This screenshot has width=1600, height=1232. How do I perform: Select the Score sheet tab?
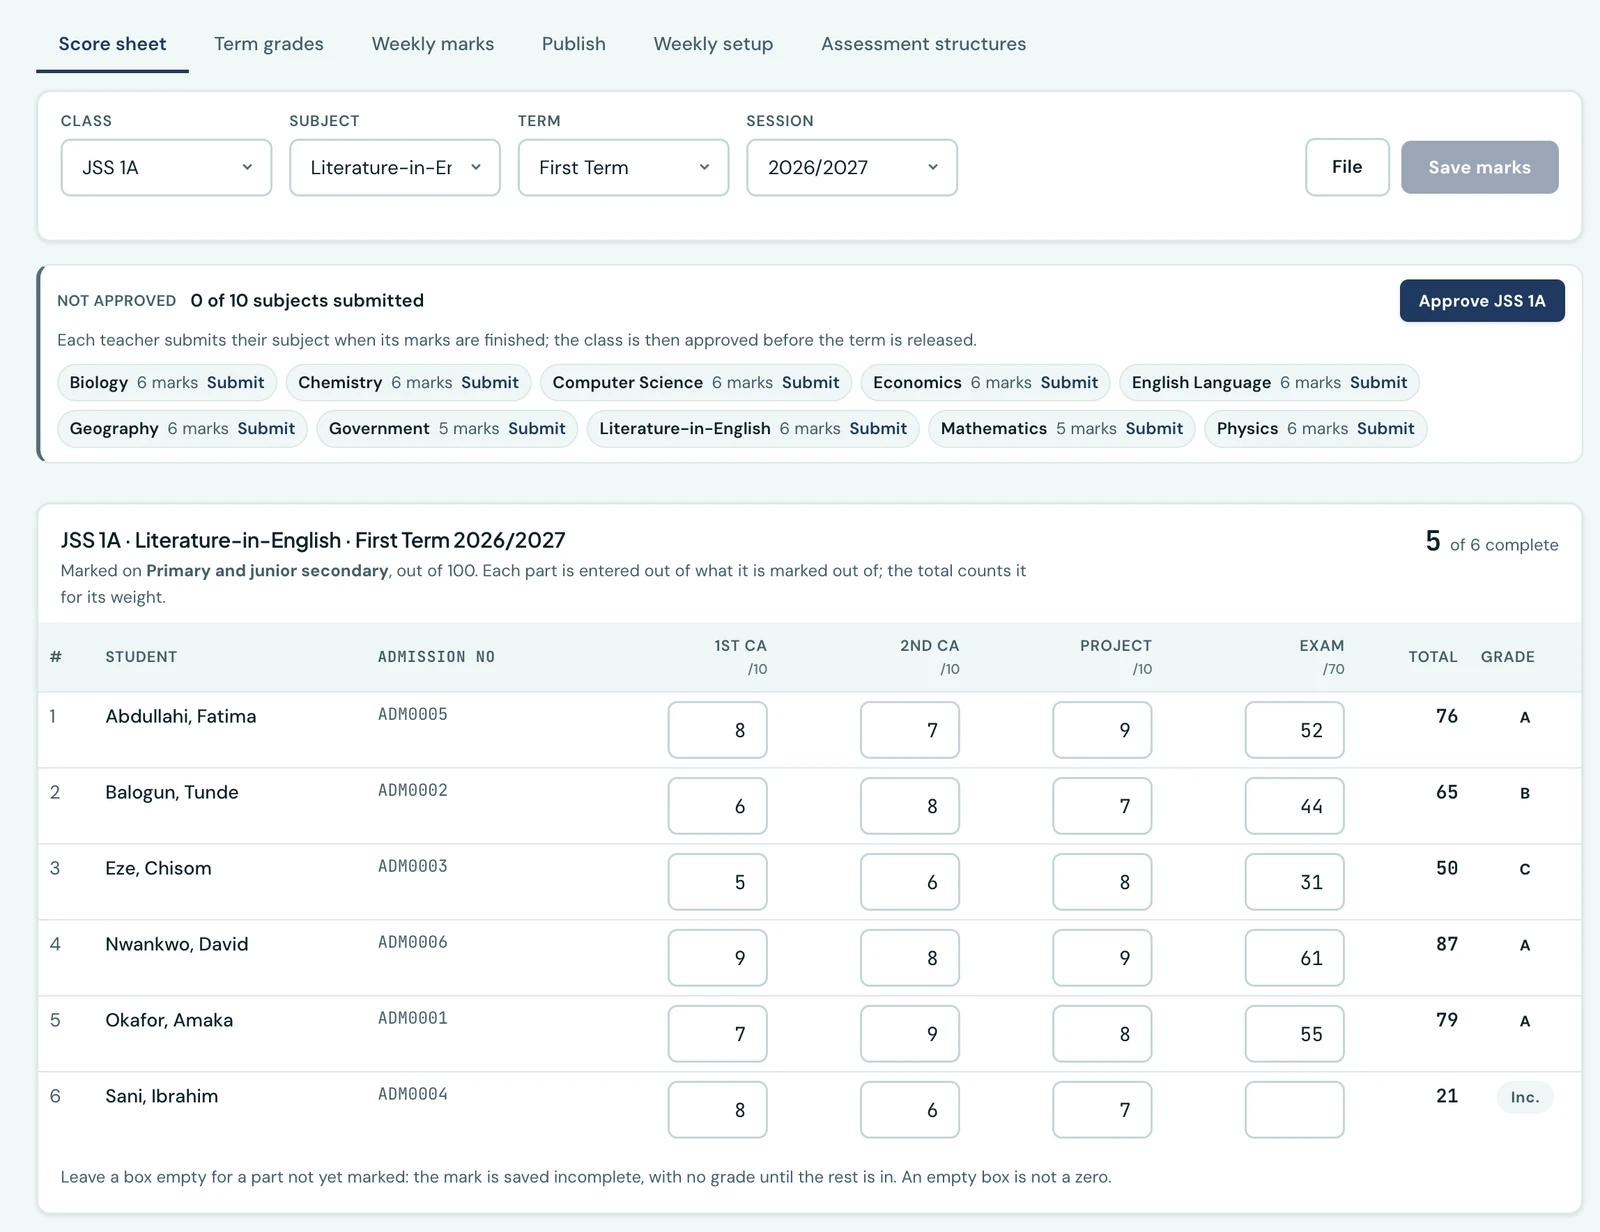point(113,44)
